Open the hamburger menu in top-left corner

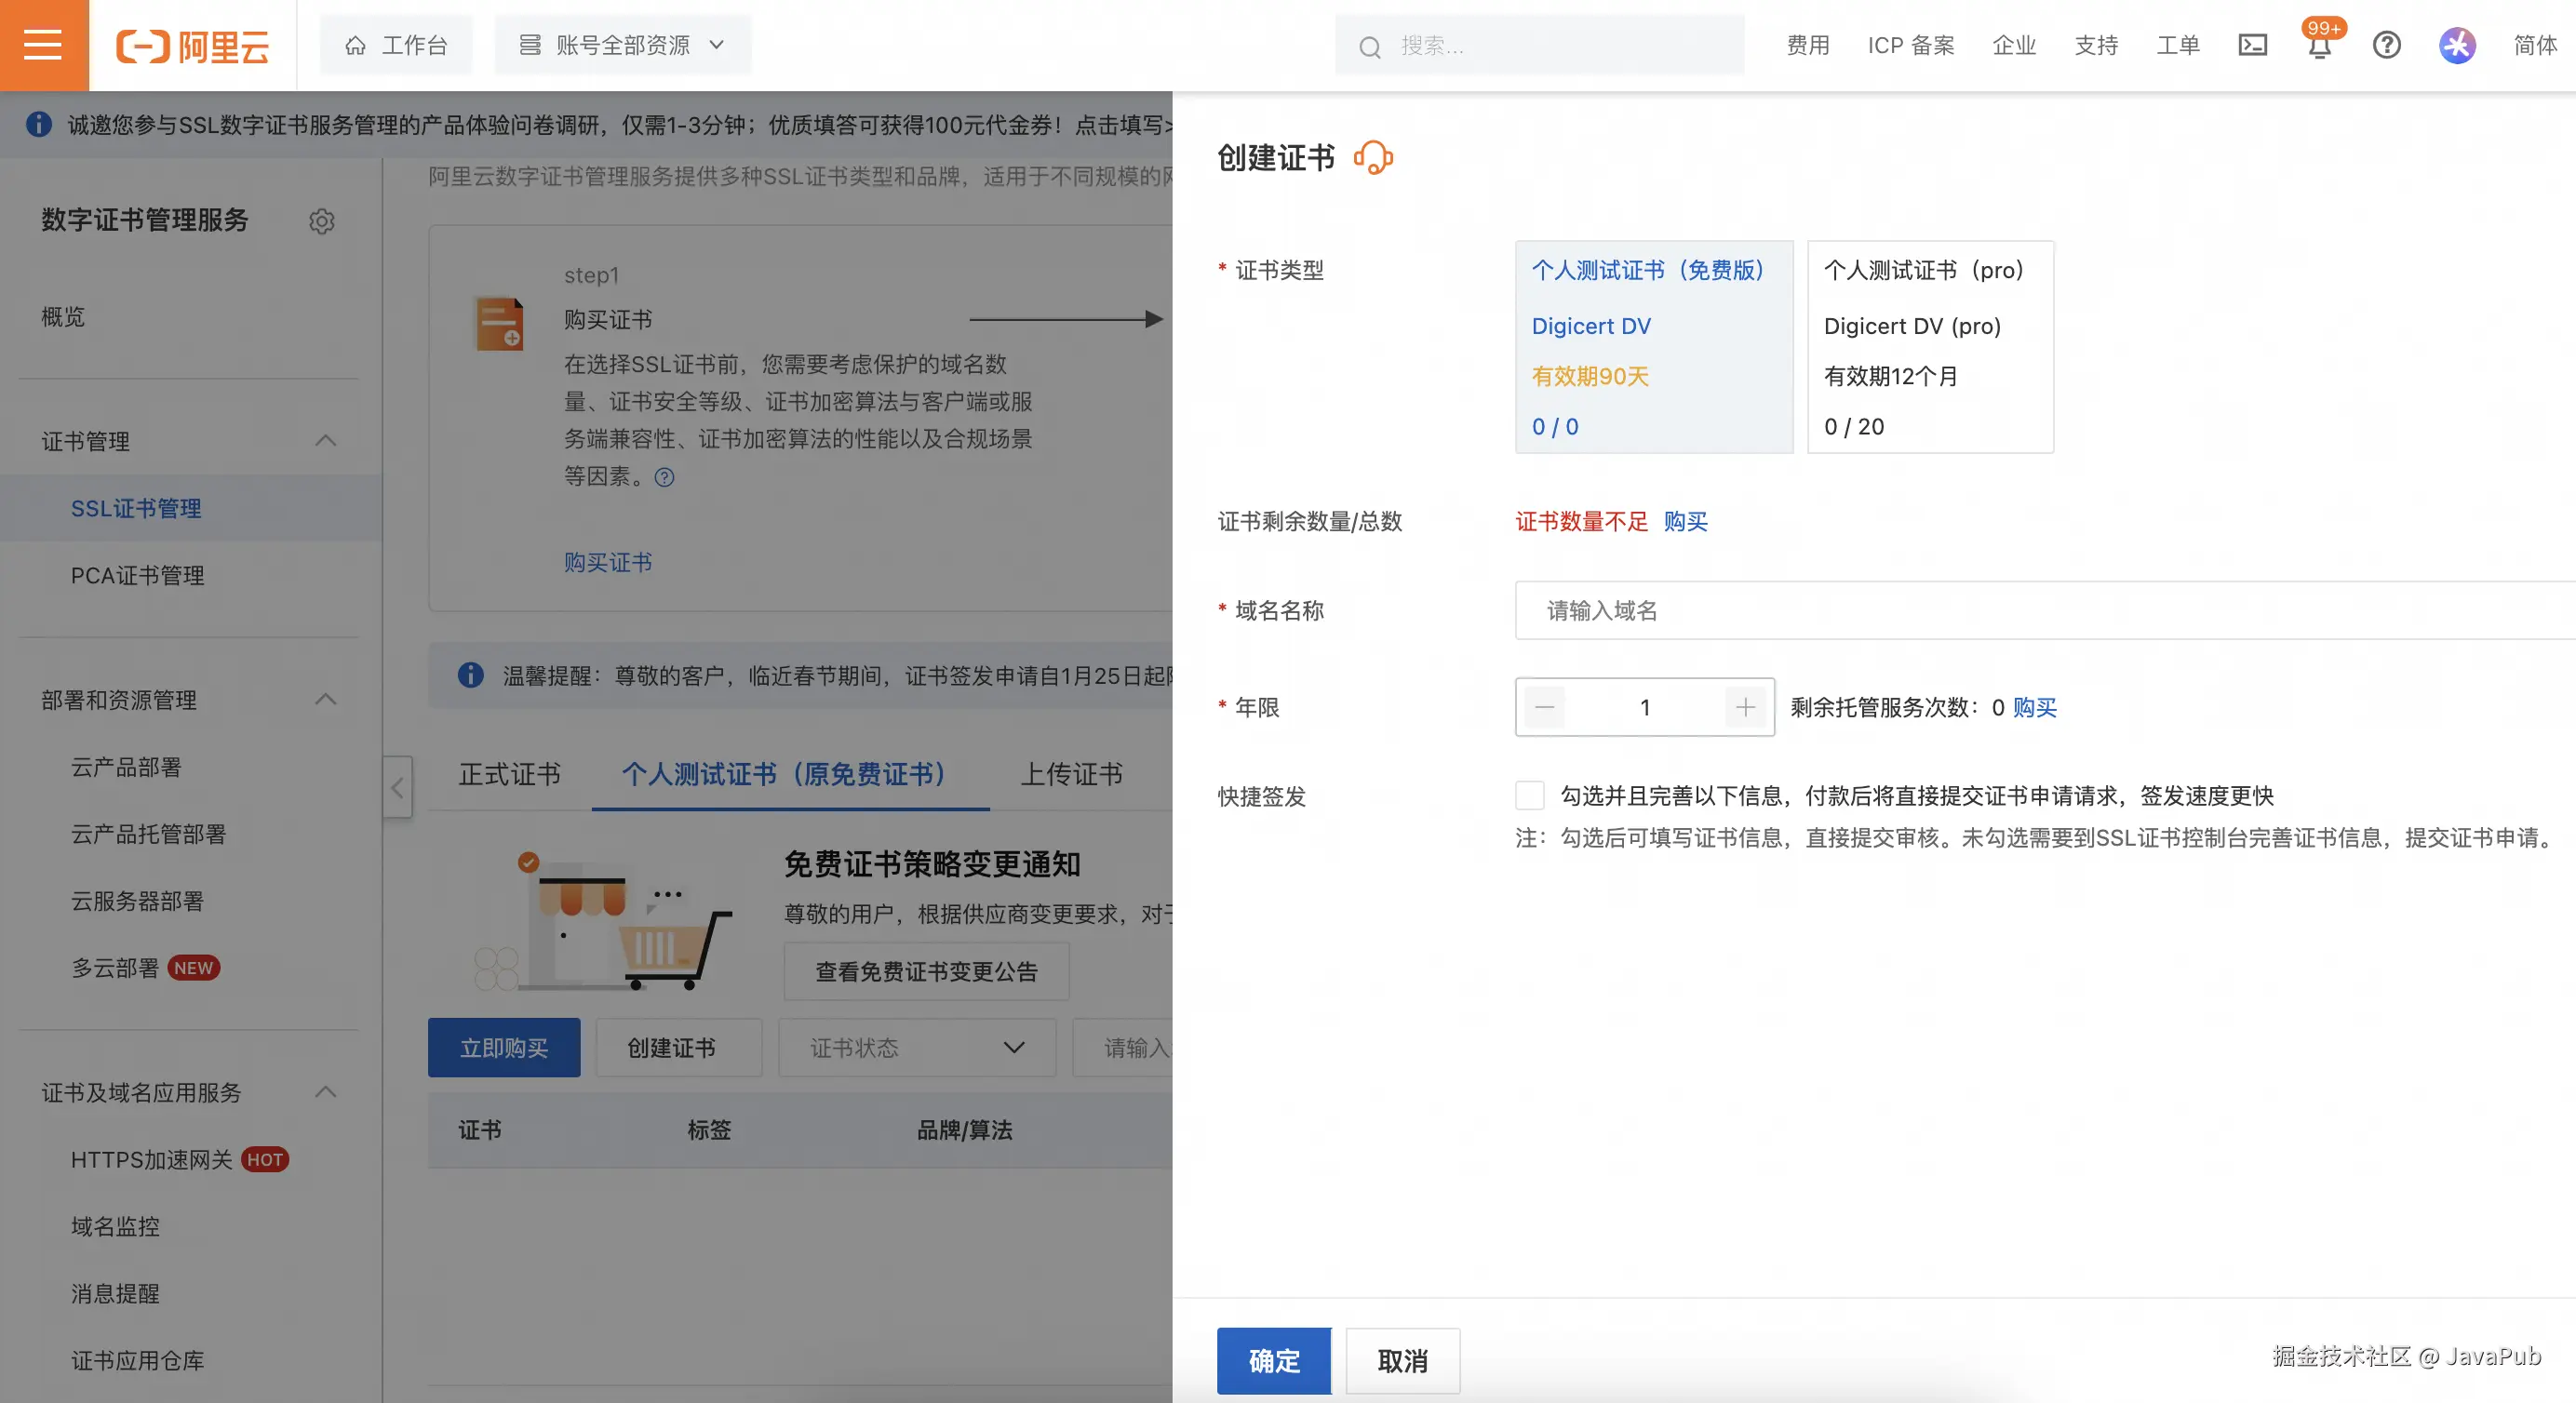click(x=43, y=45)
